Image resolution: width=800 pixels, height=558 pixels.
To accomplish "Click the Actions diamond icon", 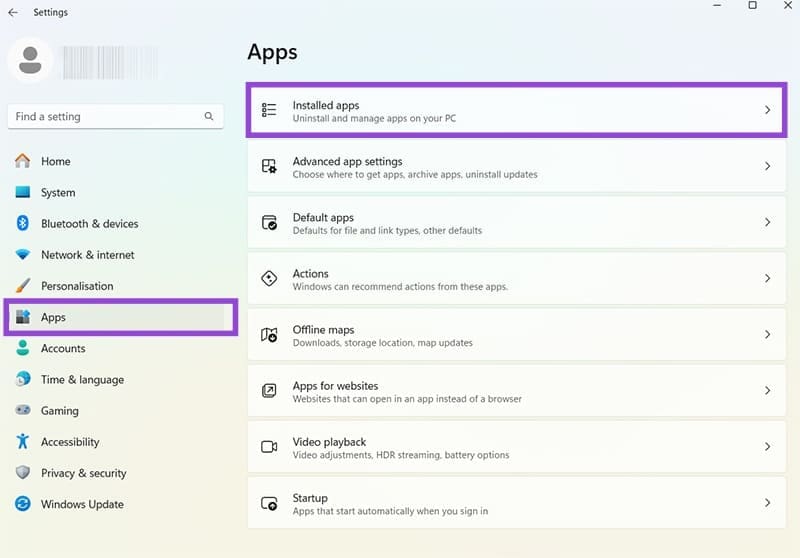I will point(269,278).
